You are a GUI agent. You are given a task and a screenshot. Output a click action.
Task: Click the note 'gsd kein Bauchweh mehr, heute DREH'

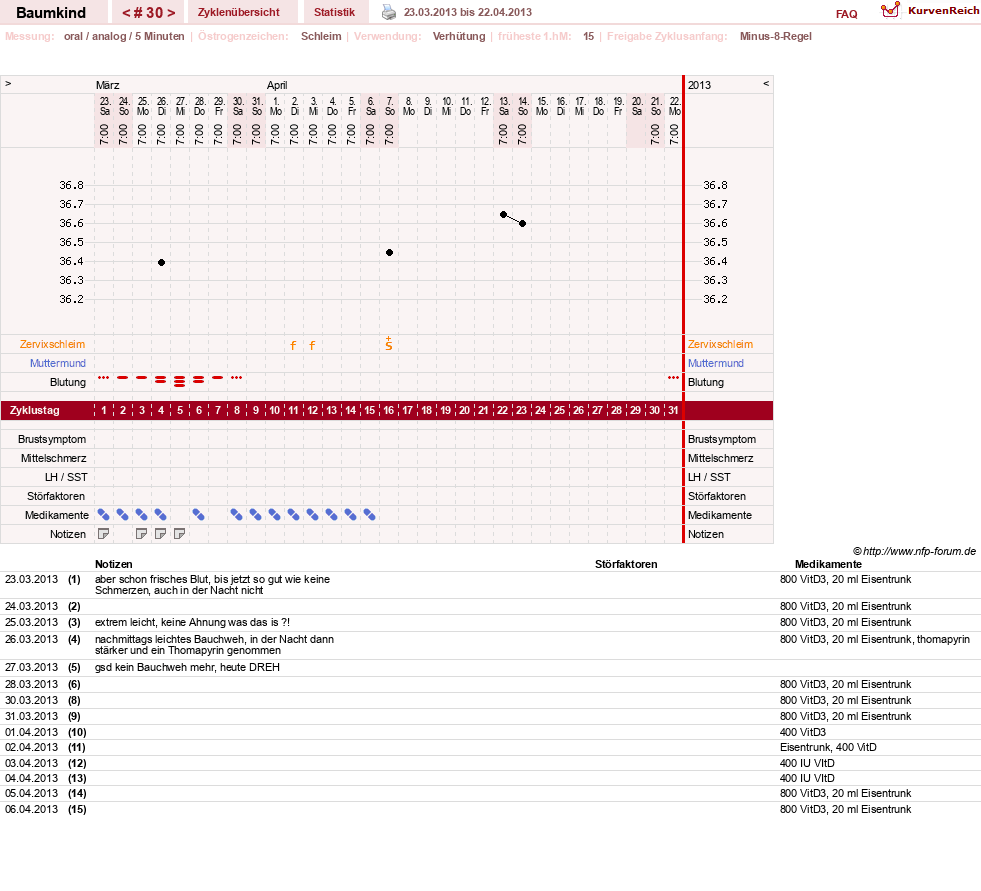coord(187,667)
